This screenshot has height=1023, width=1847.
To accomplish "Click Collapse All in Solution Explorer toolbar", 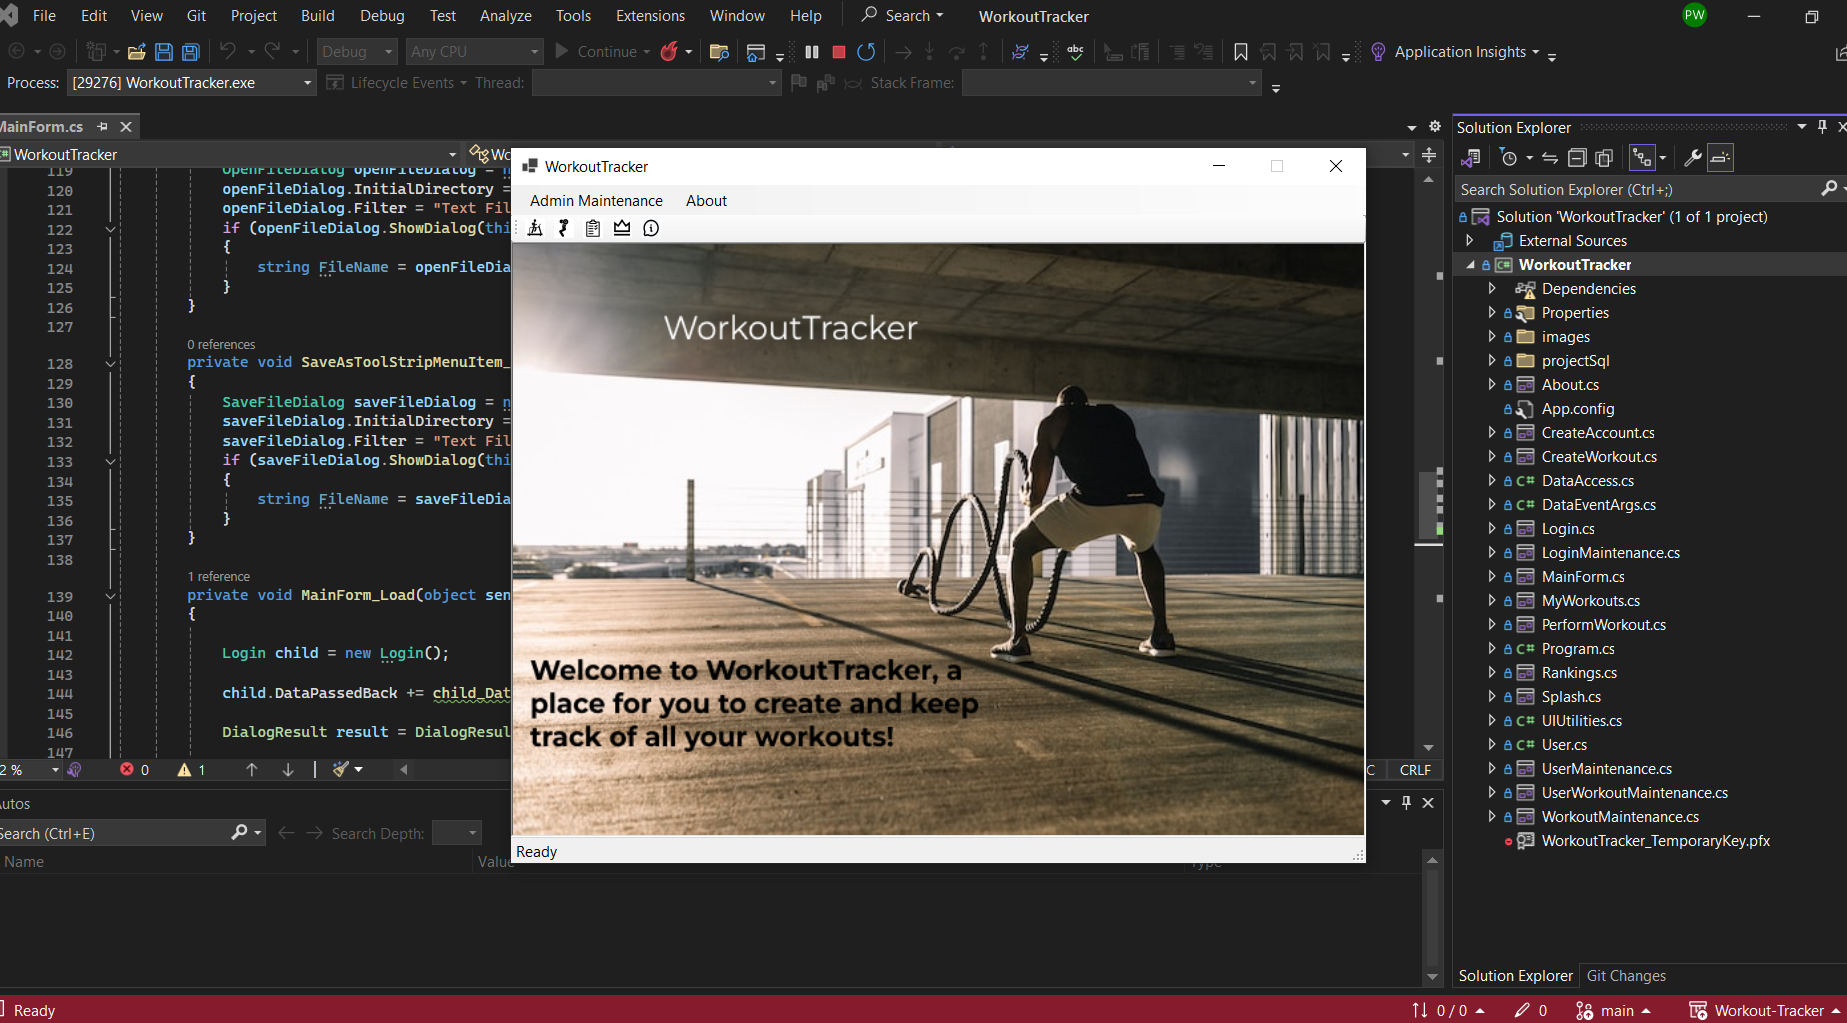I will 1577,158.
